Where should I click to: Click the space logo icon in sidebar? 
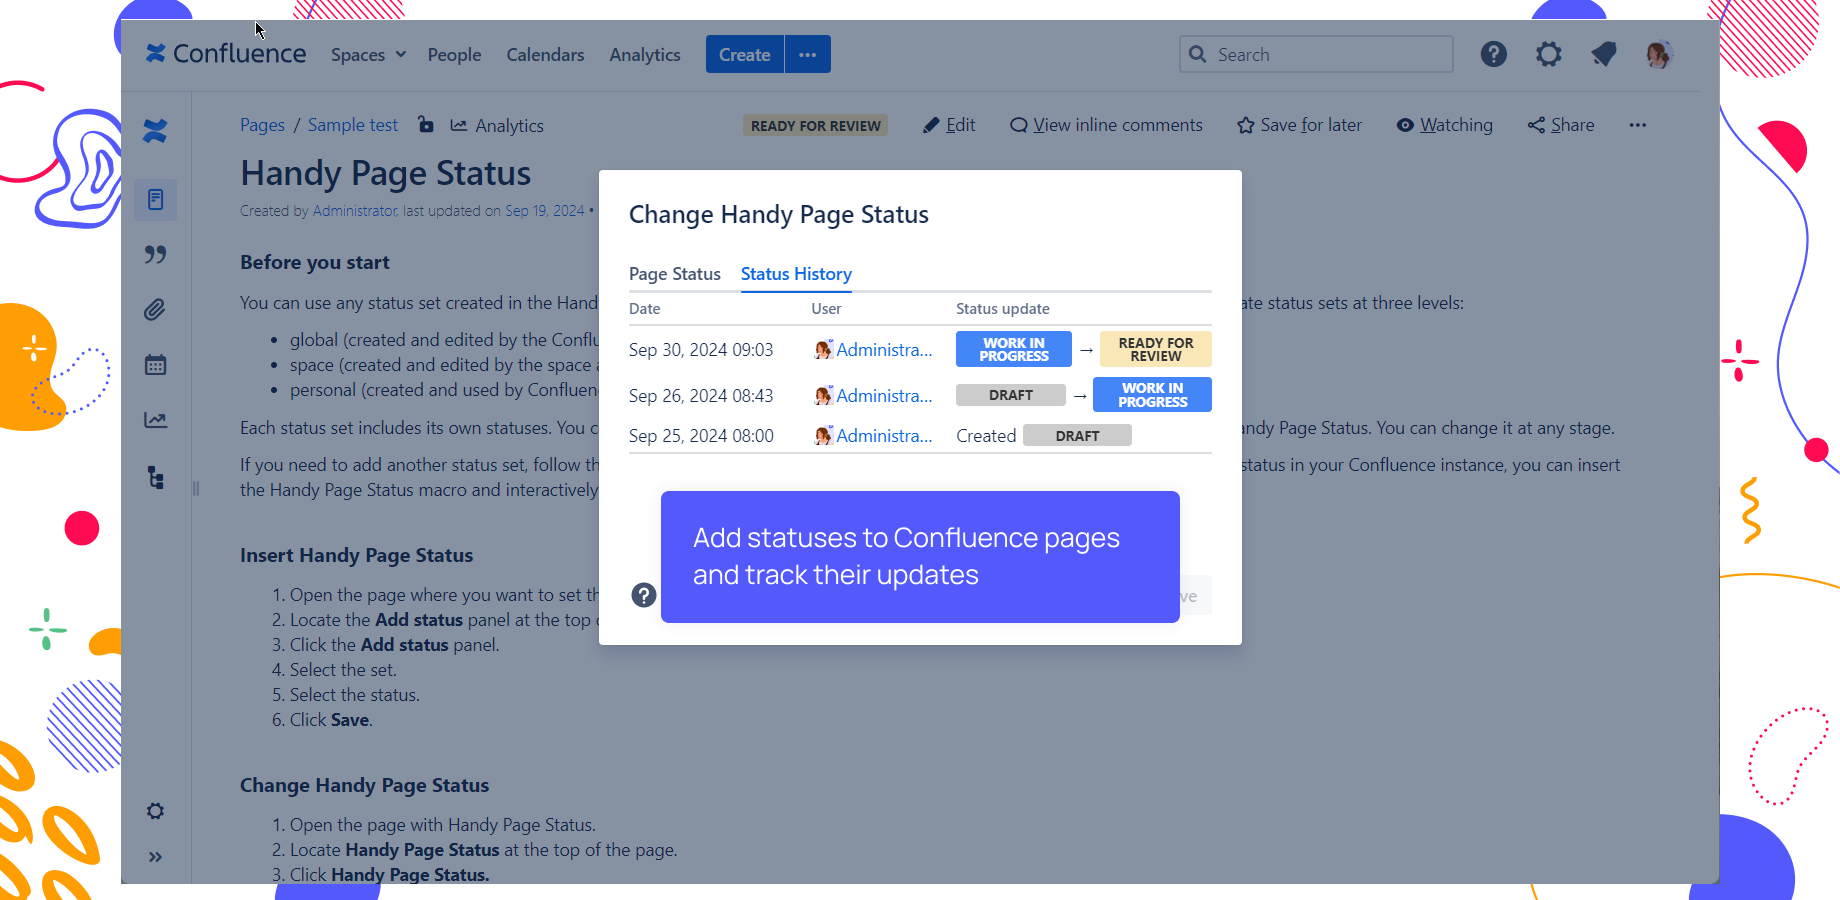(x=155, y=131)
